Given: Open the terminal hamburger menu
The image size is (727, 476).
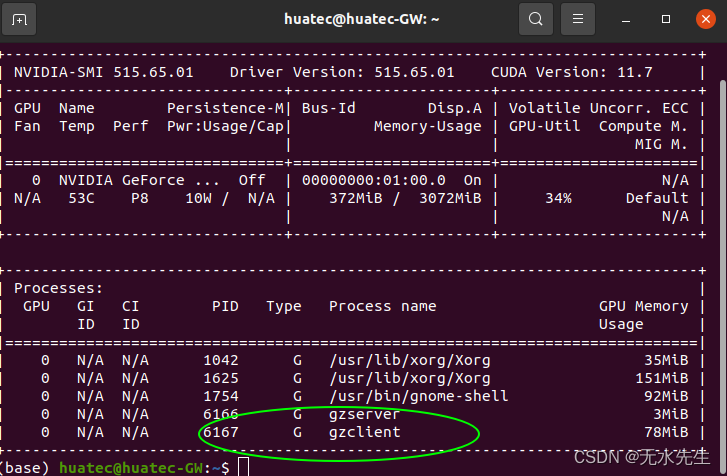Looking at the screenshot, I should click(x=578, y=19).
